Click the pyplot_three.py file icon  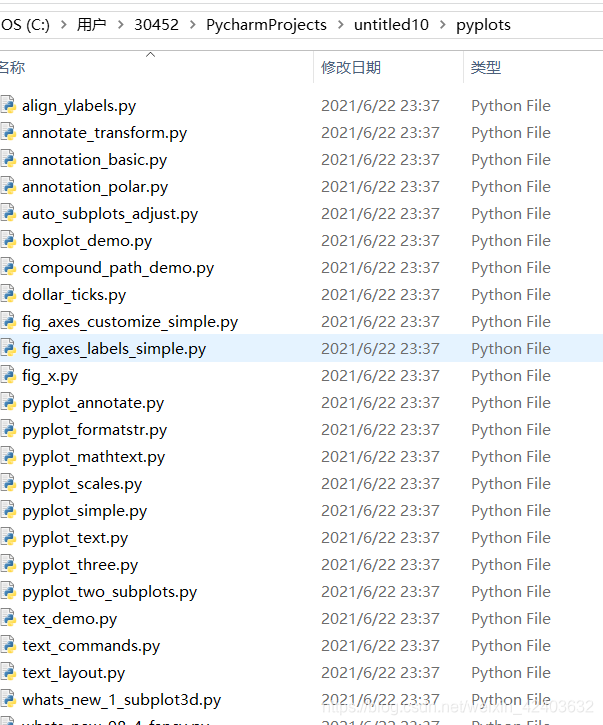[x=8, y=564]
